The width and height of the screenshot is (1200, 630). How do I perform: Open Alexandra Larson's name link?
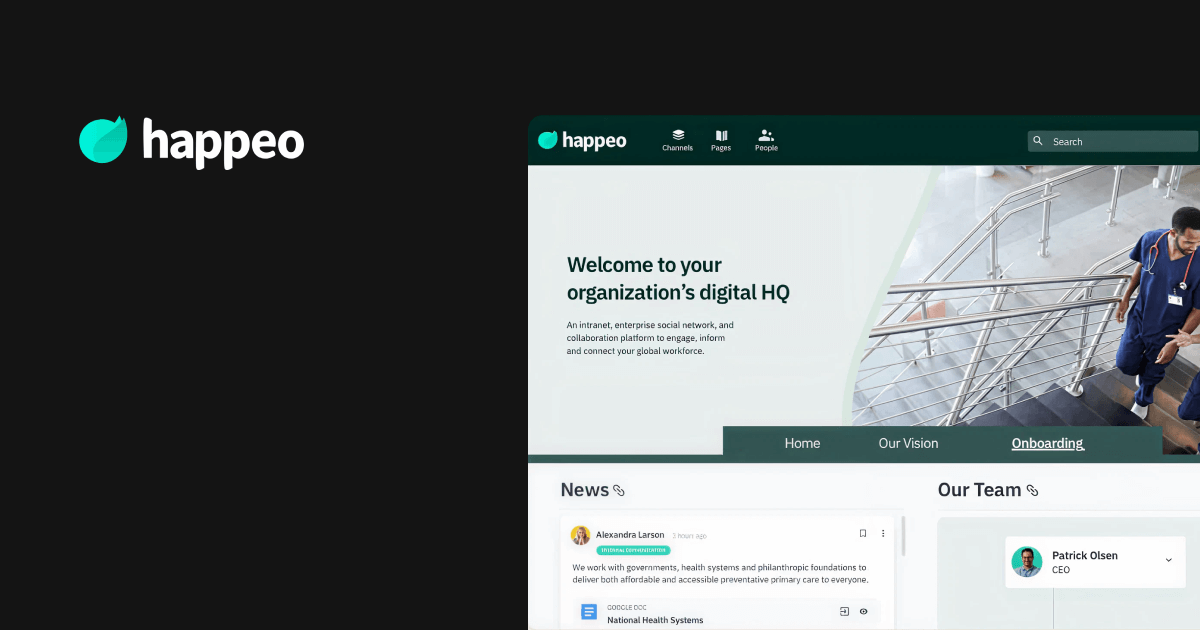(630, 535)
